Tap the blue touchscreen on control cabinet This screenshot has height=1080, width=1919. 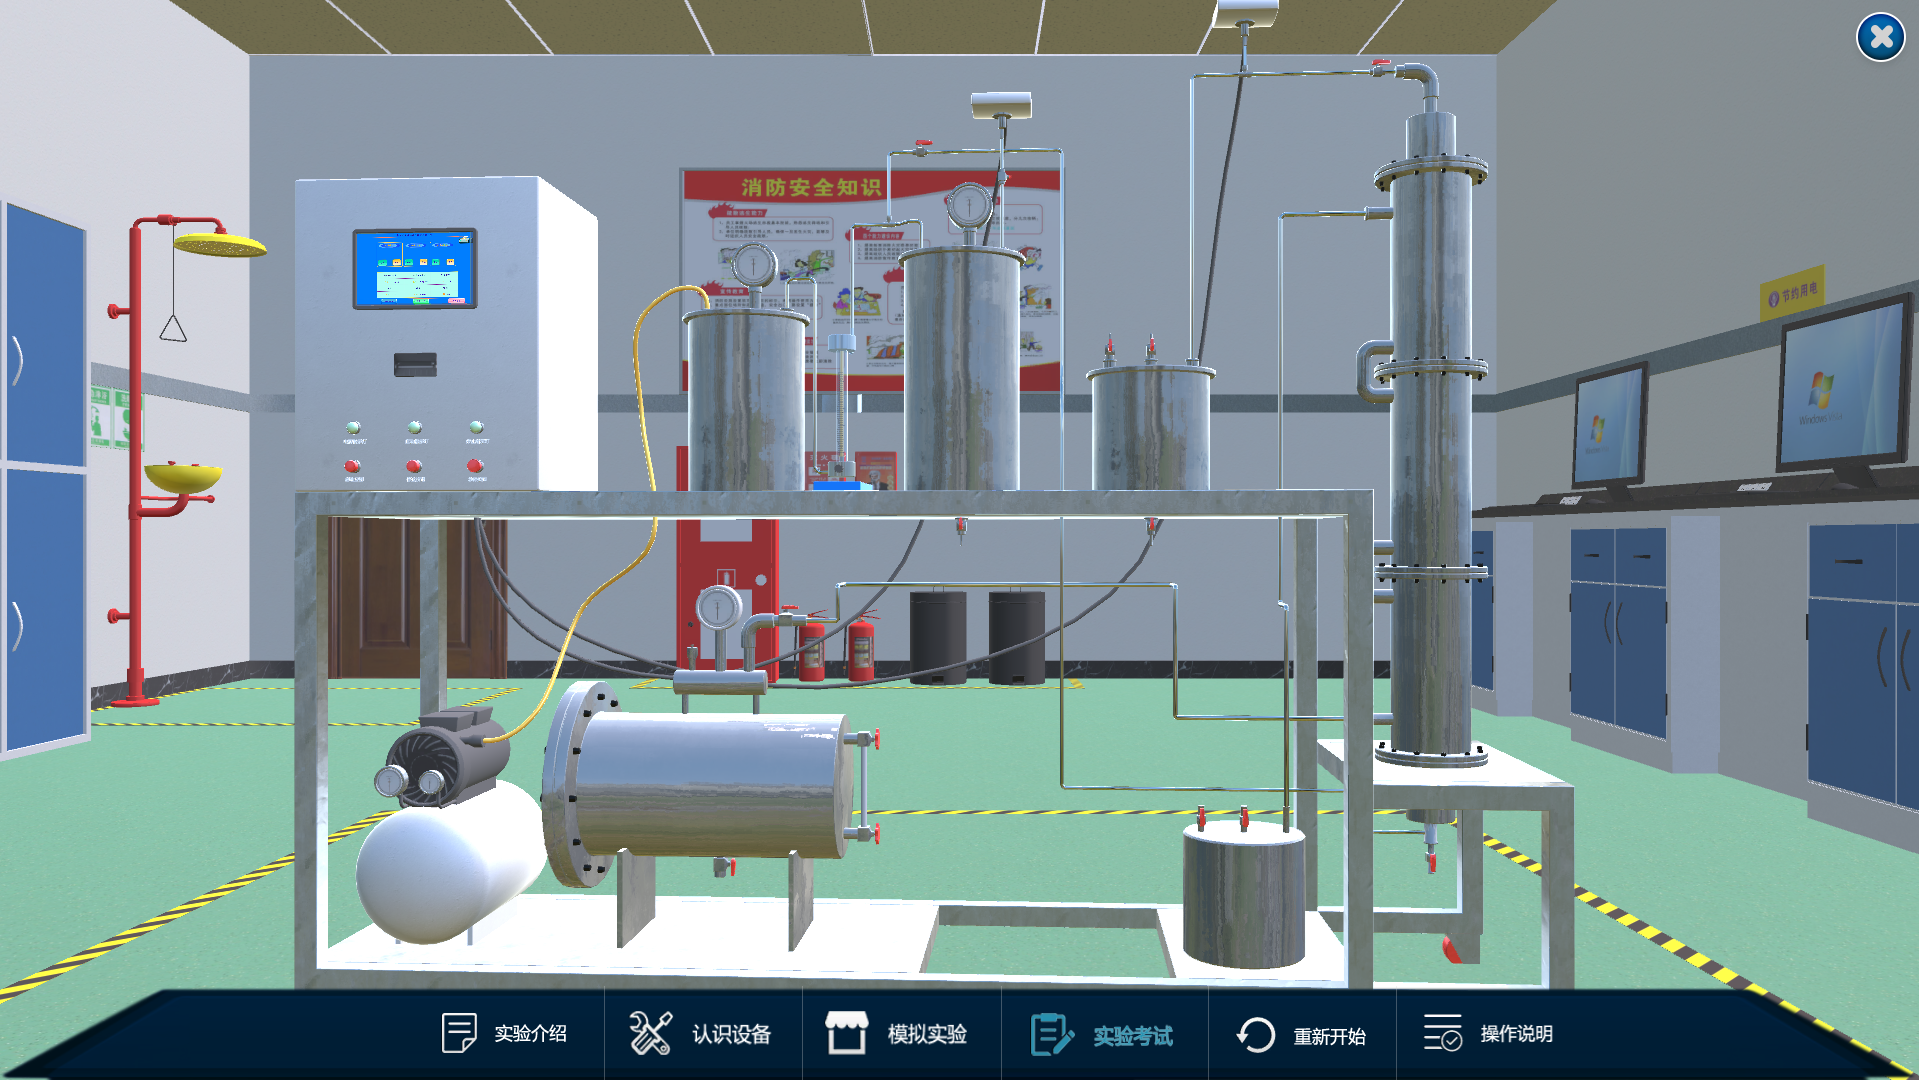click(x=415, y=269)
